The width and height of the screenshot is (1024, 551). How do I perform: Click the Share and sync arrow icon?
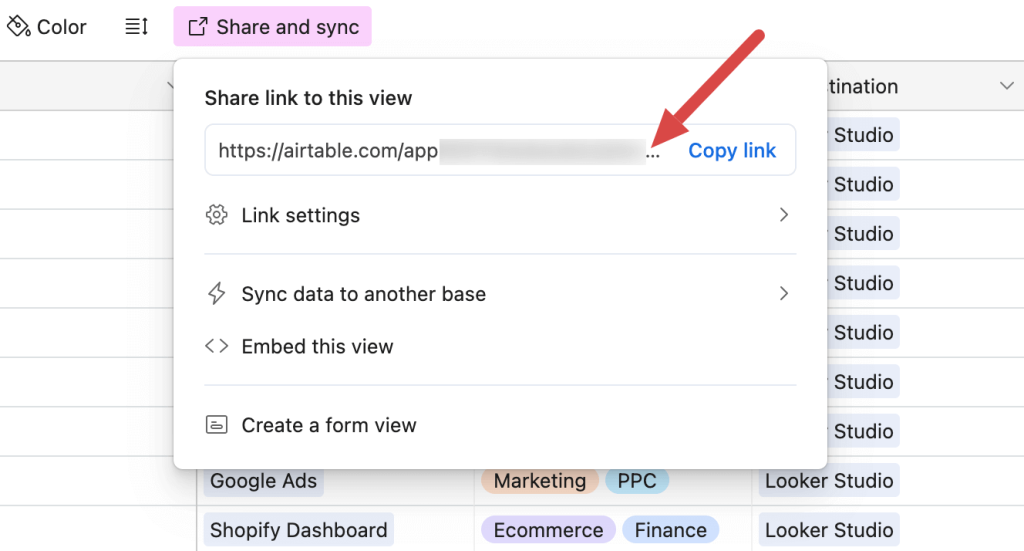click(198, 27)
